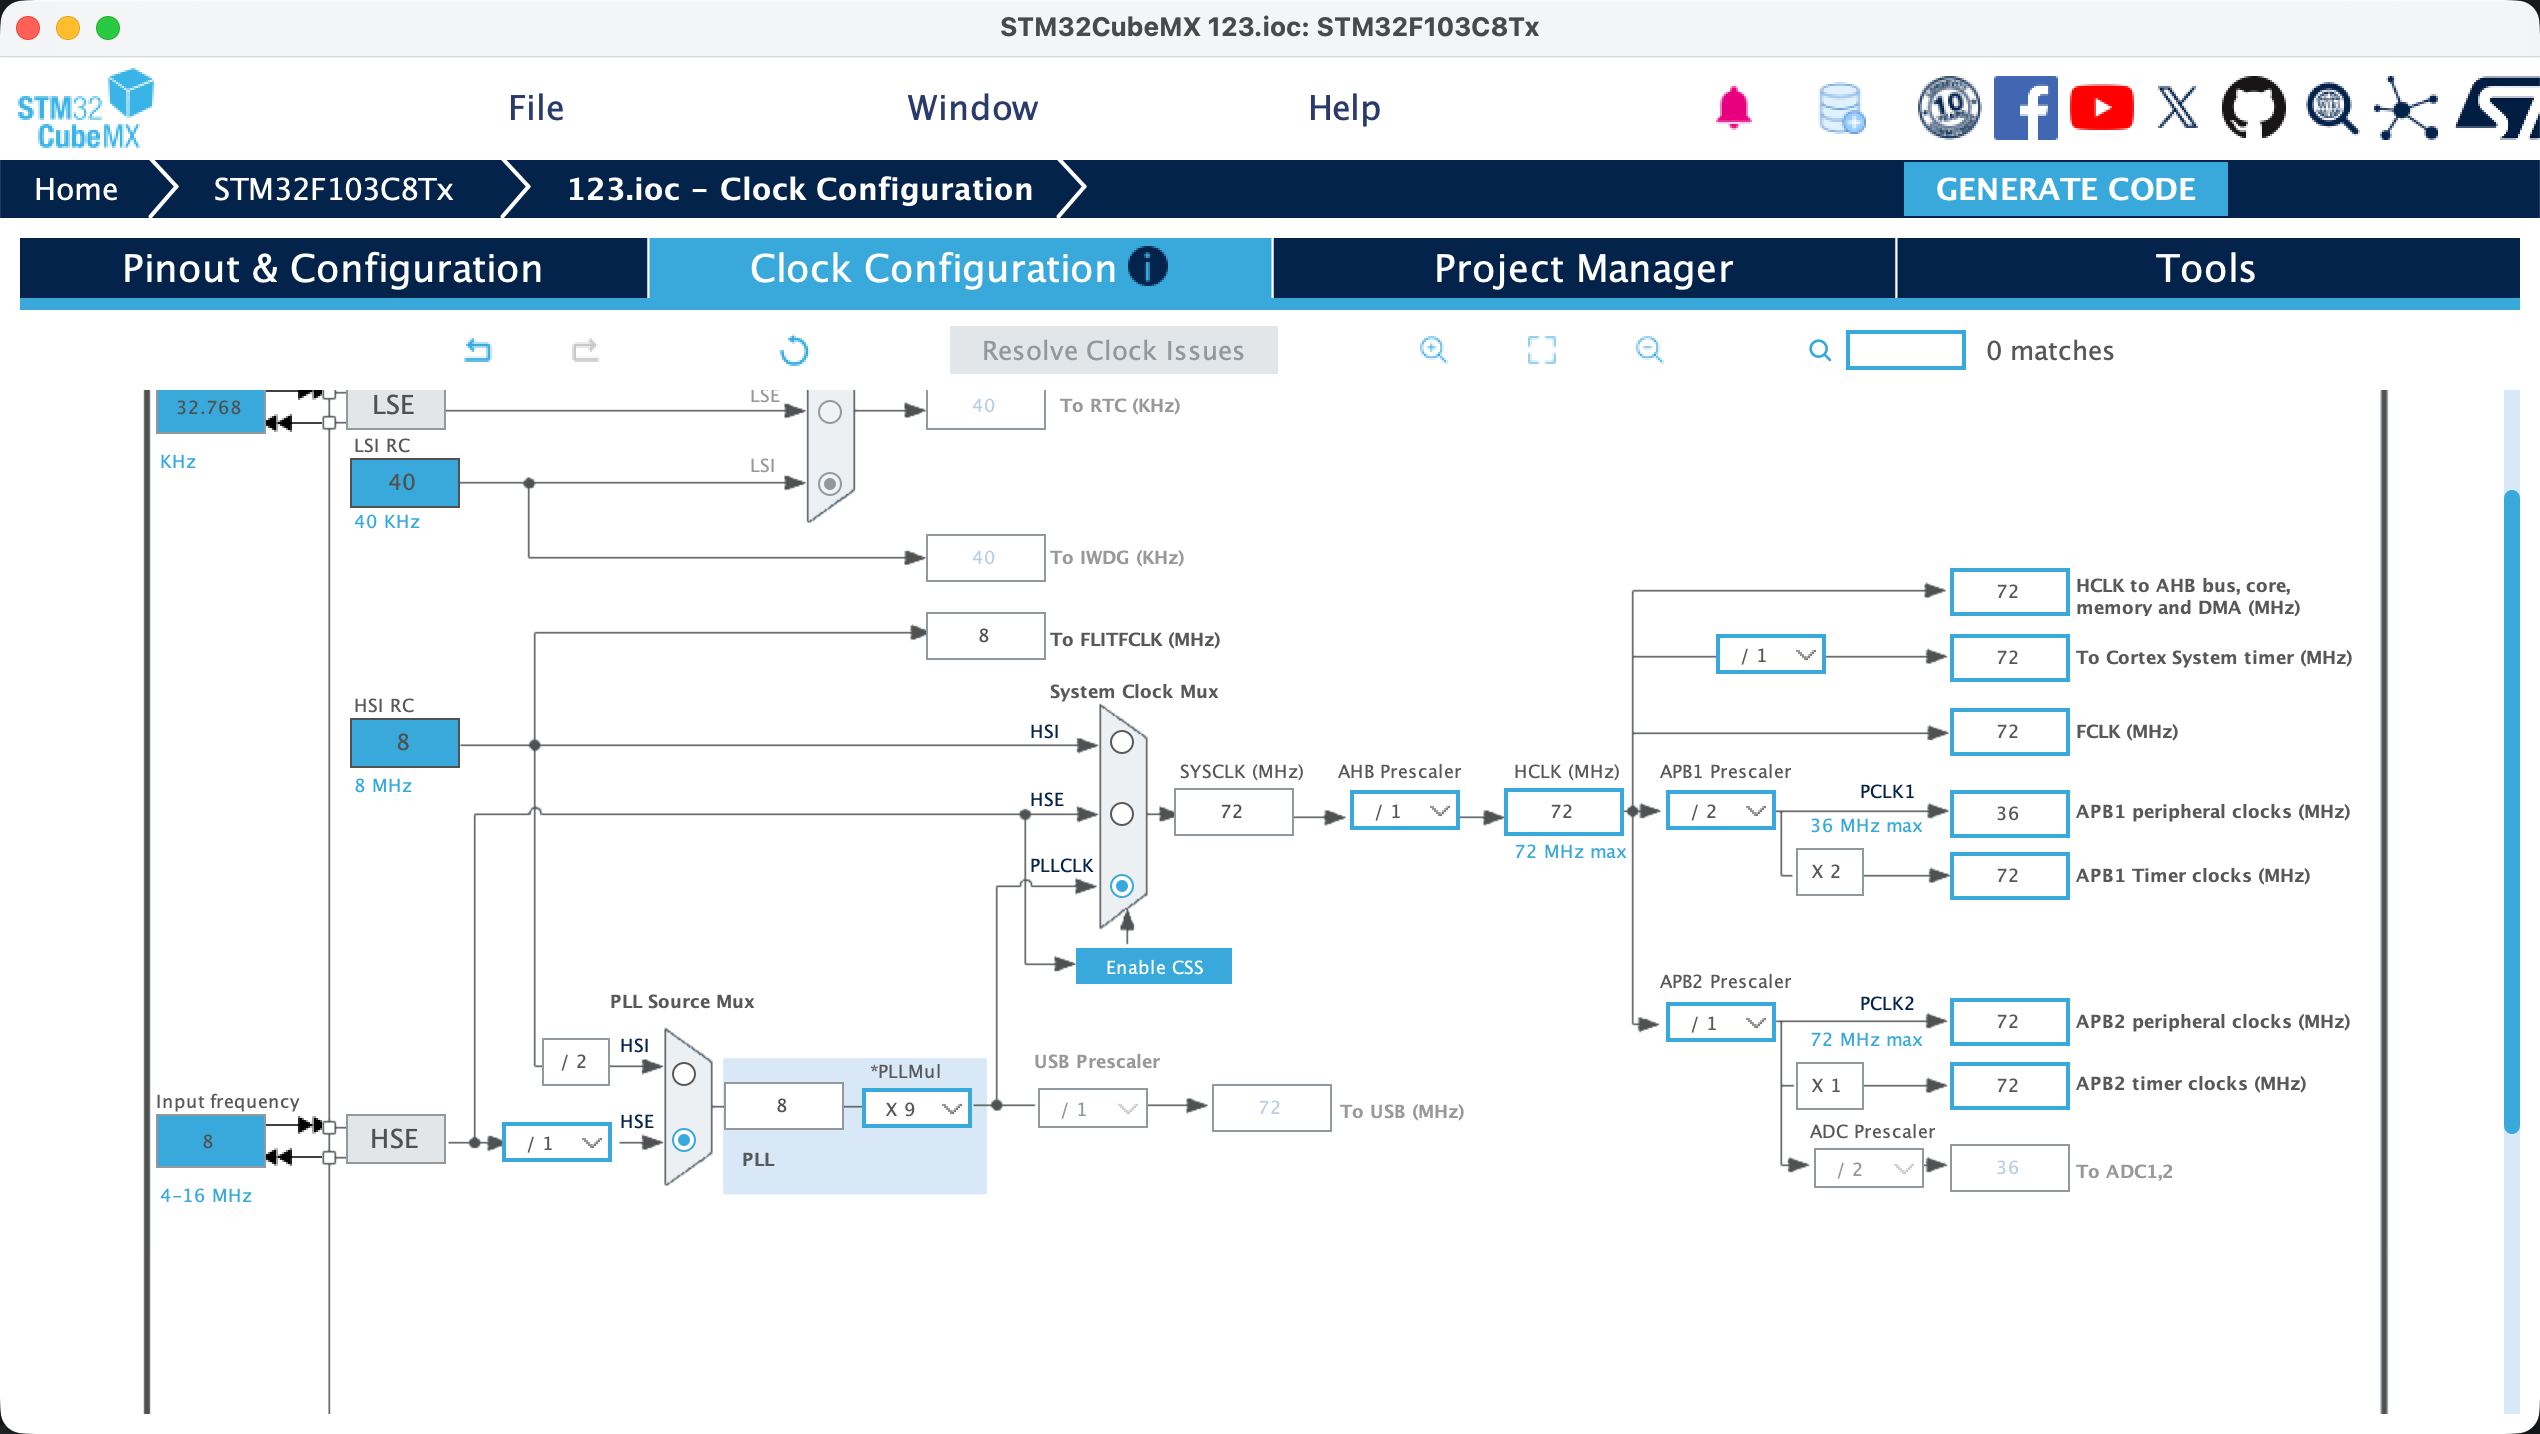Click the database update icon
The image size is (2540, 1434).
point(1841,108)
